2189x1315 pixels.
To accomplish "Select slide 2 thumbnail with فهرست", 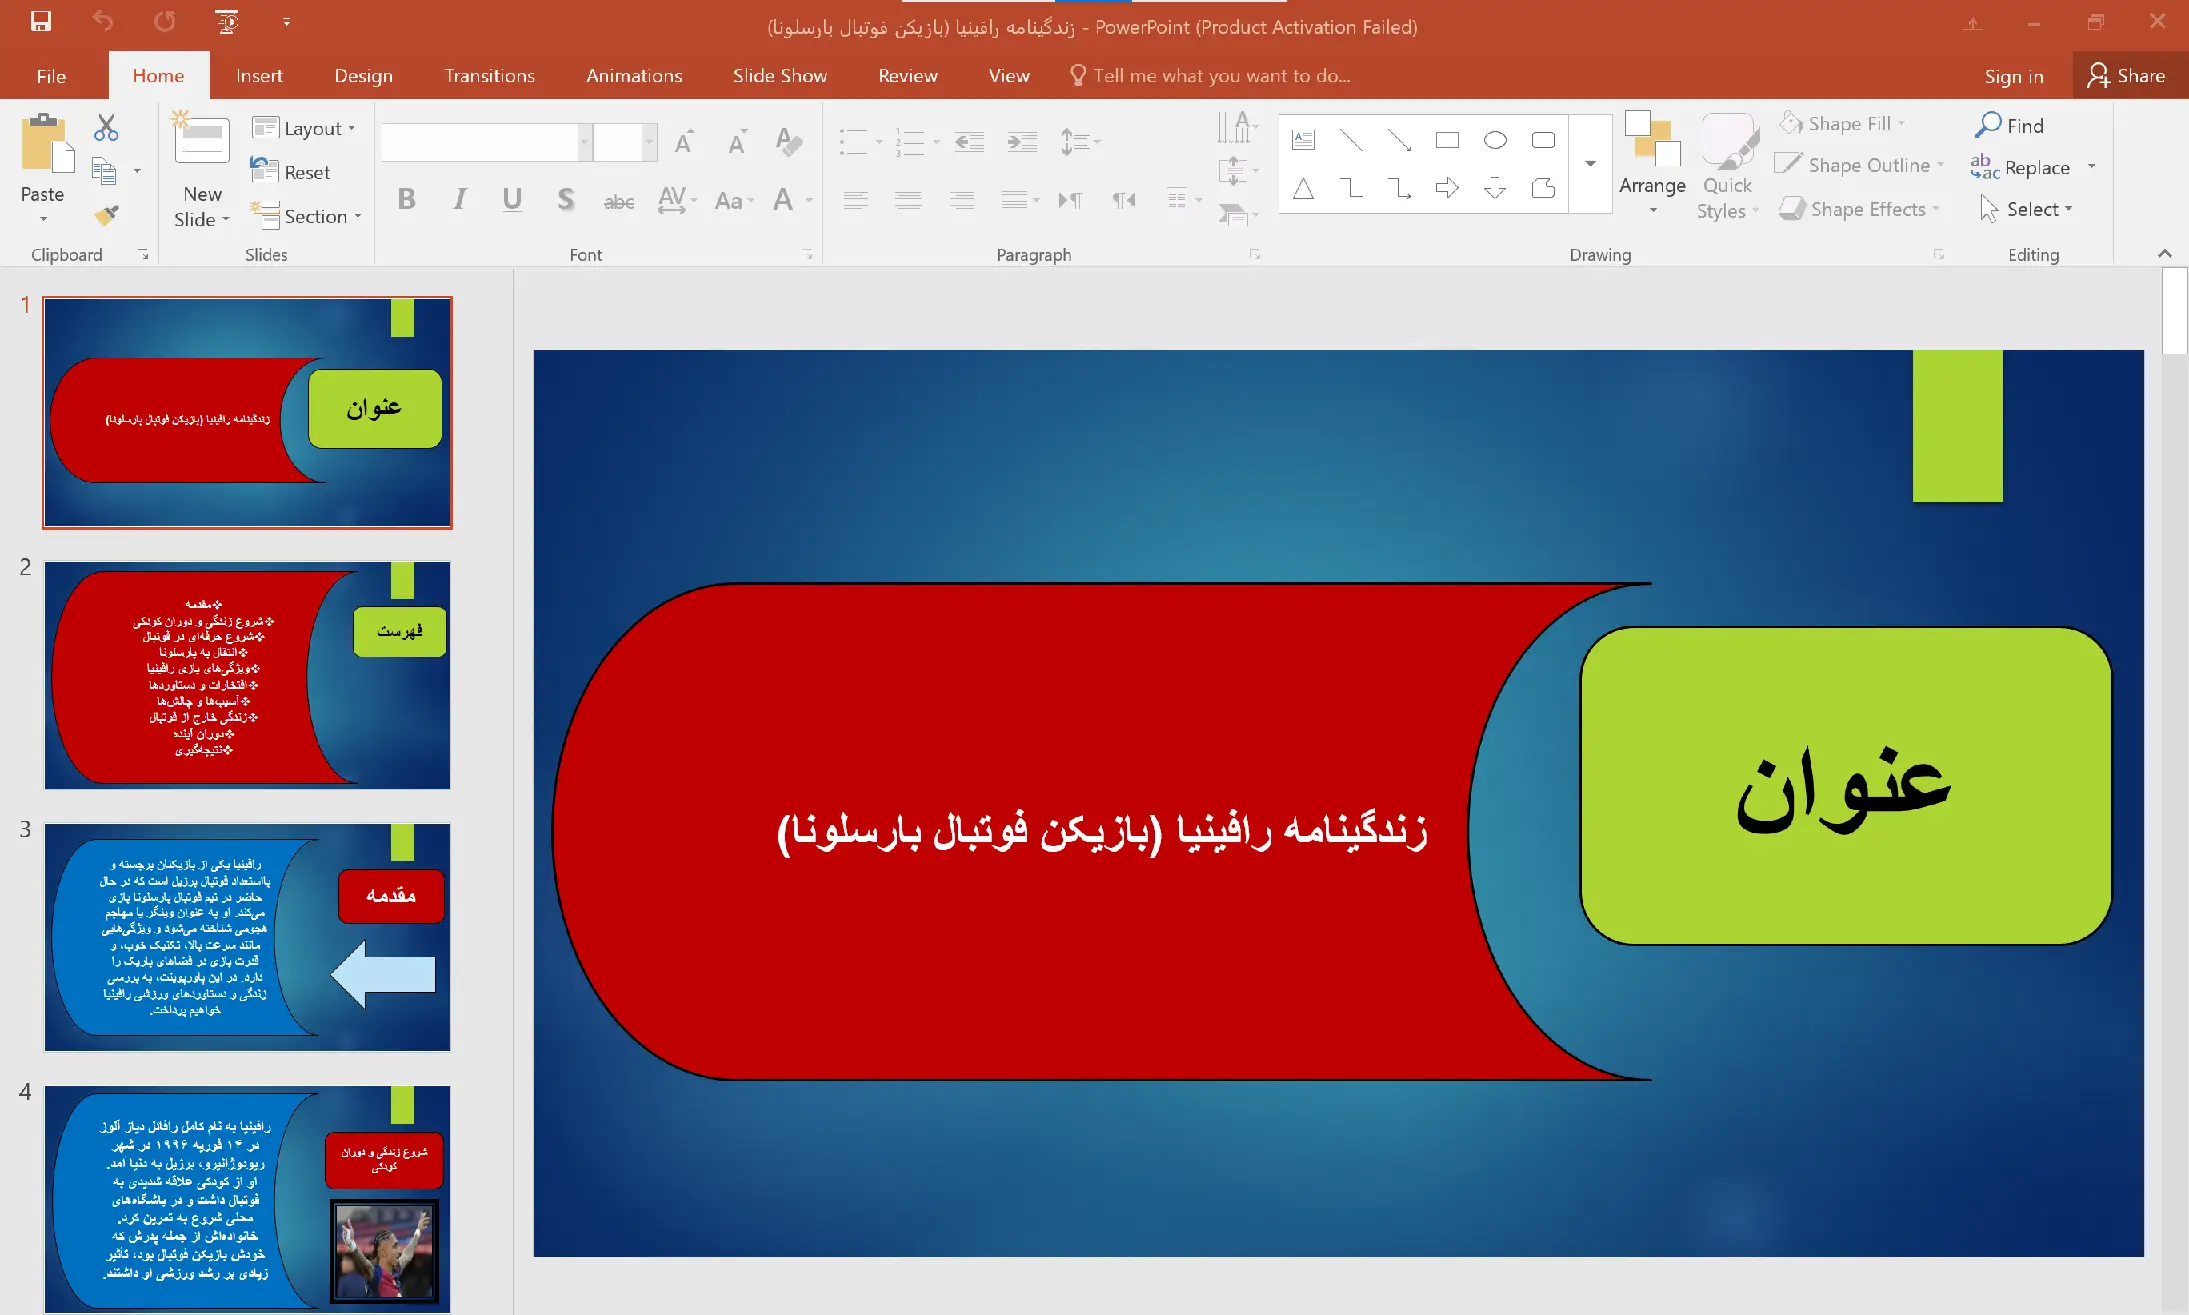I will [247, 675].
